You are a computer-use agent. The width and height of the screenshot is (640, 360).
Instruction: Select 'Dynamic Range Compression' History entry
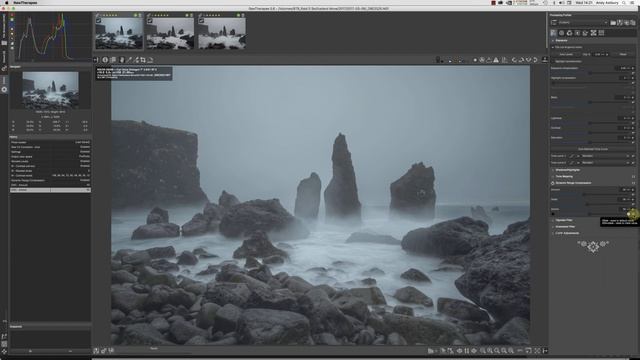(50, 180)
